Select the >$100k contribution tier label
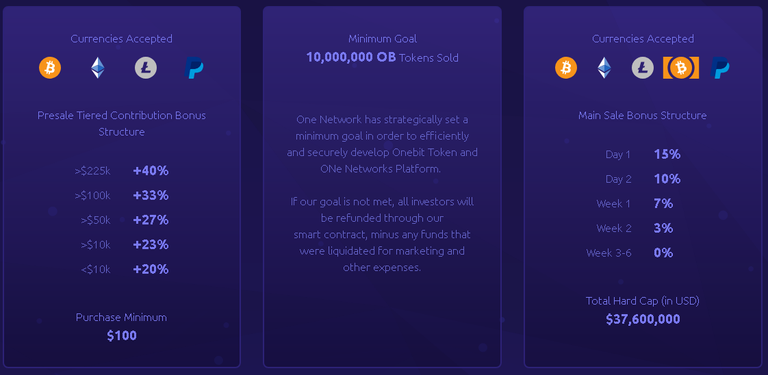This screenshot has height=375, width=768. click(92, 196)
